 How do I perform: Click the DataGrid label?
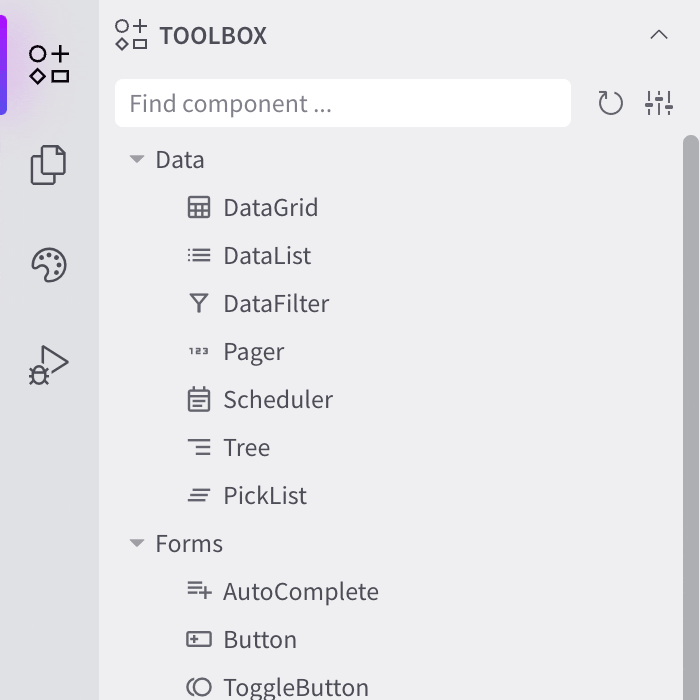coord(271,208)
